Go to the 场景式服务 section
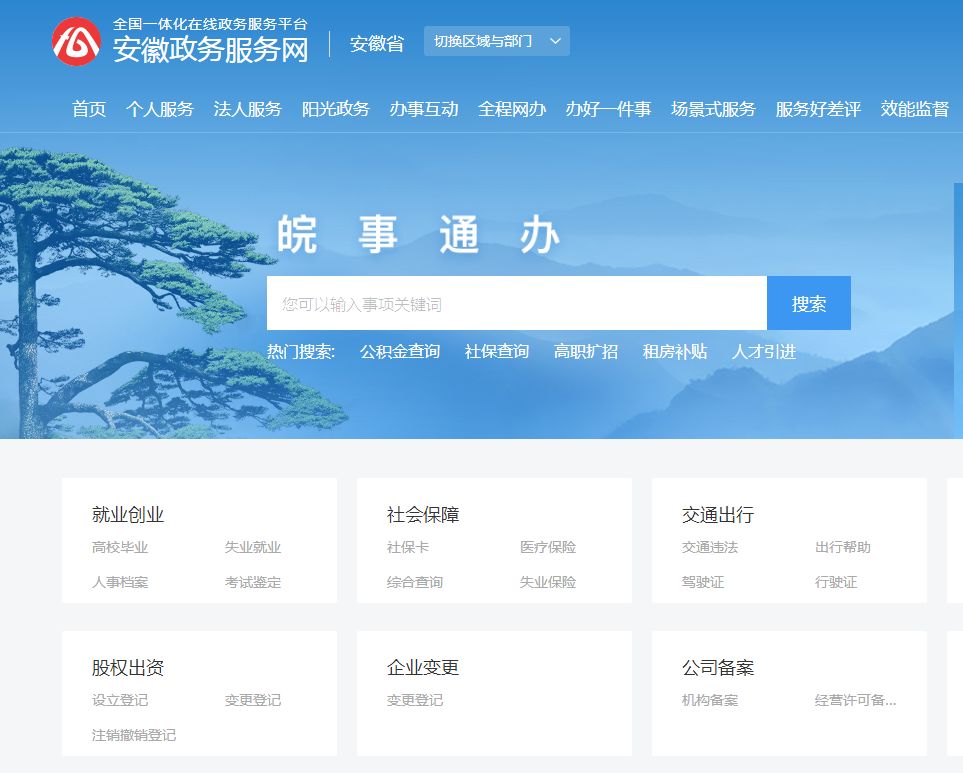 coord(712,110)
